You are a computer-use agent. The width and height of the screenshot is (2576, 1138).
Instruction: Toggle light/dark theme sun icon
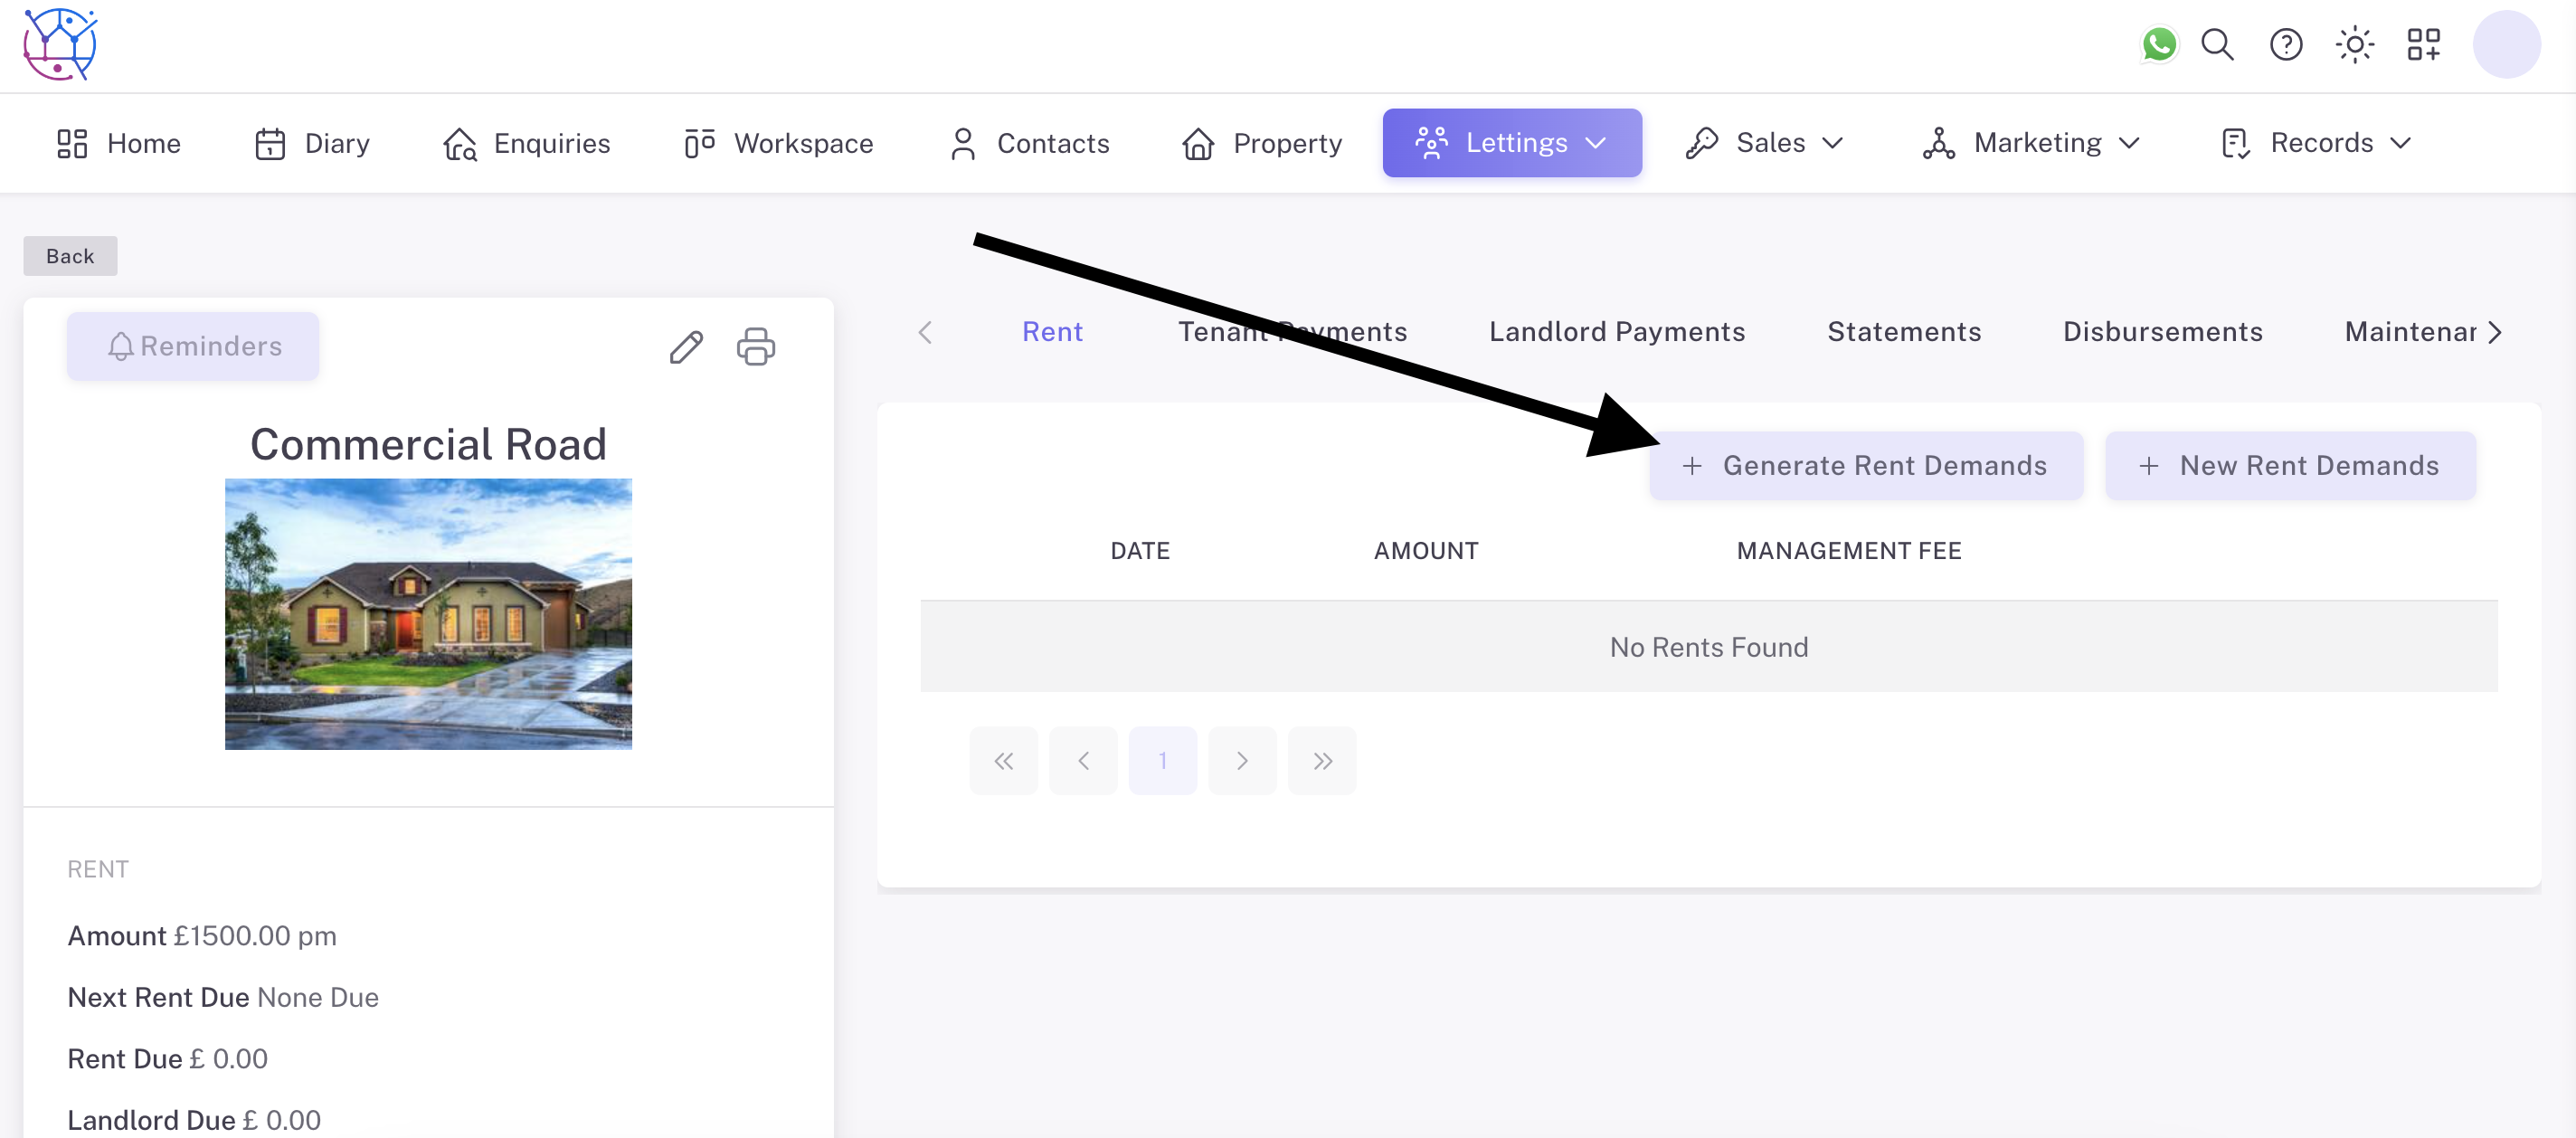pyautogui.click(x=2355, y=45)
